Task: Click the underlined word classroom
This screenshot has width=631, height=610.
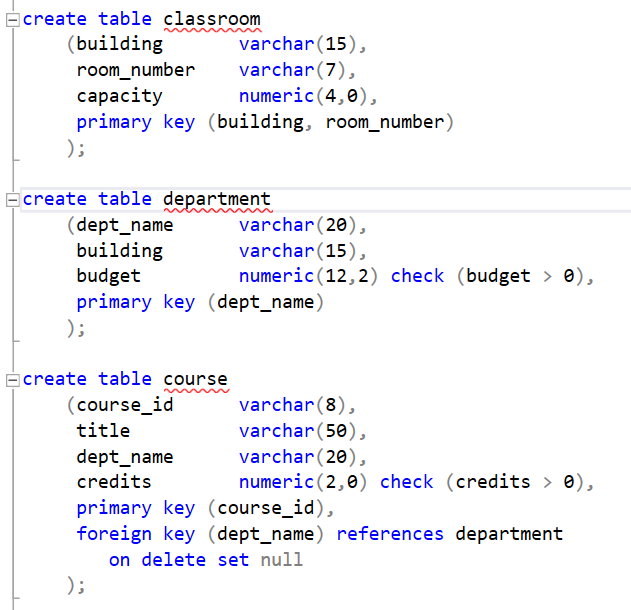Action: click(212, 19)
